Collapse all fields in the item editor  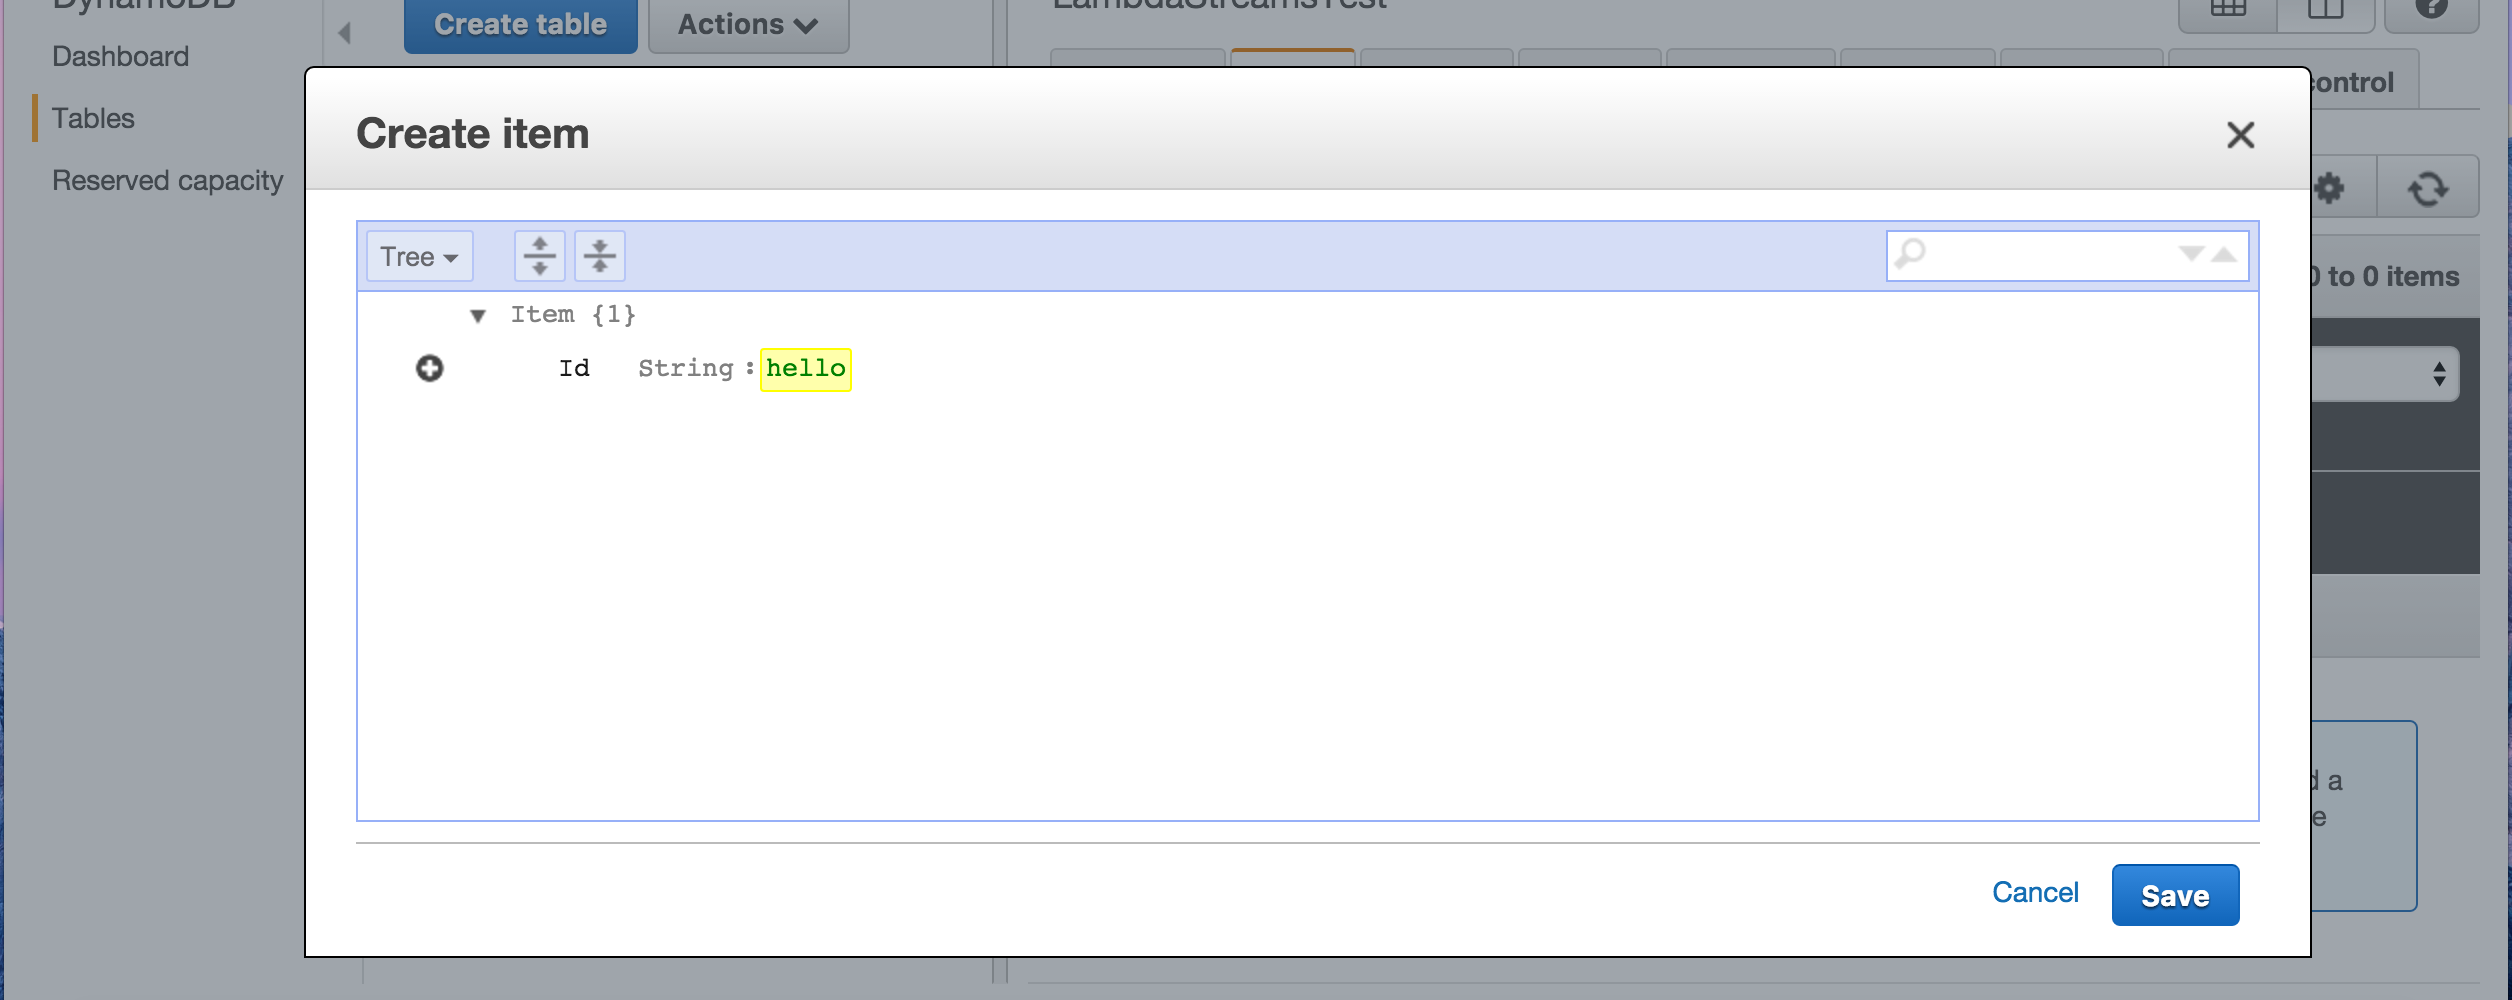[x=600, y=255]
